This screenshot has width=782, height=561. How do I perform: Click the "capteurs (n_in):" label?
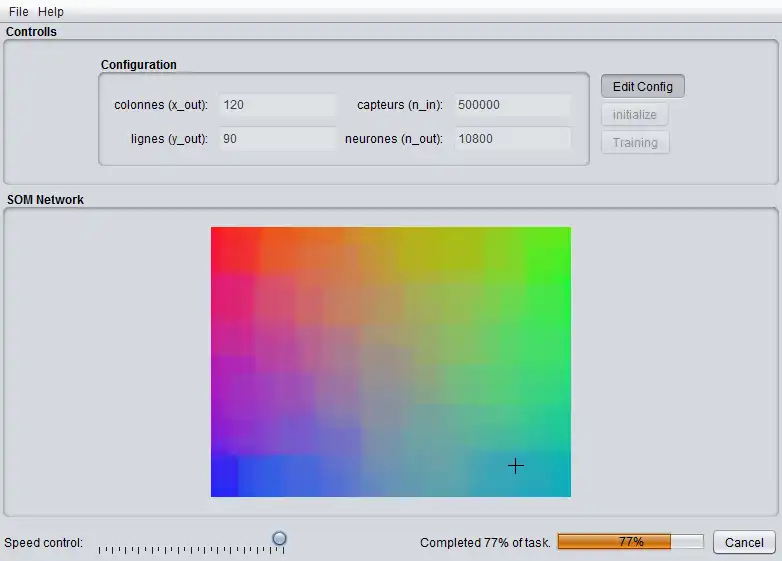[400, 105]
